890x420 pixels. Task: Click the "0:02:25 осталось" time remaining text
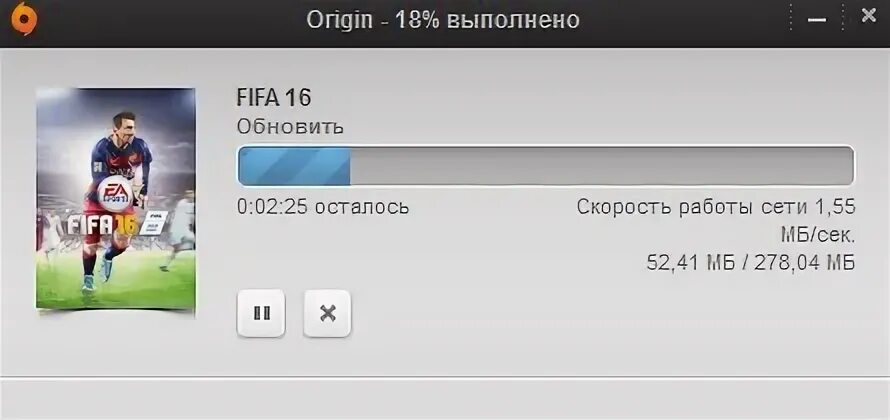point(323,207)
